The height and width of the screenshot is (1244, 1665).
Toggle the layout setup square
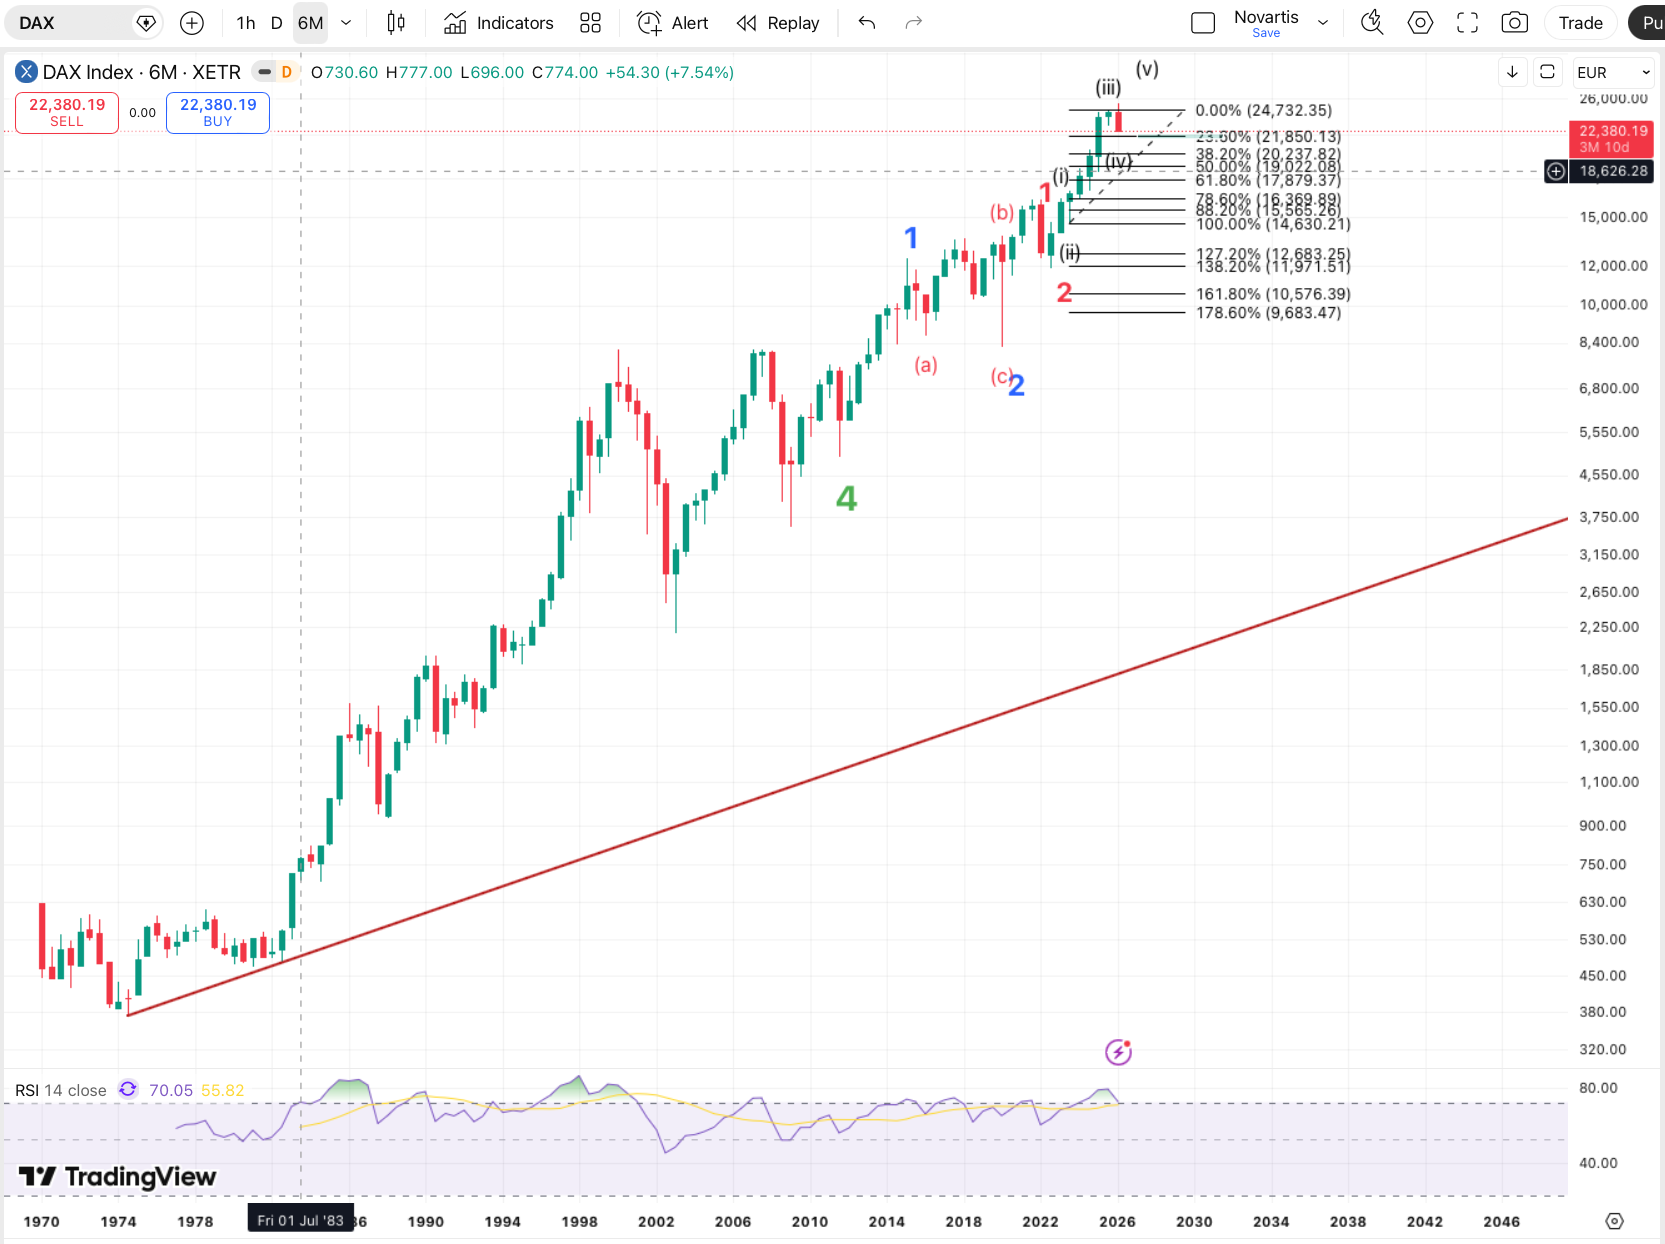[x=1203, y=23]
